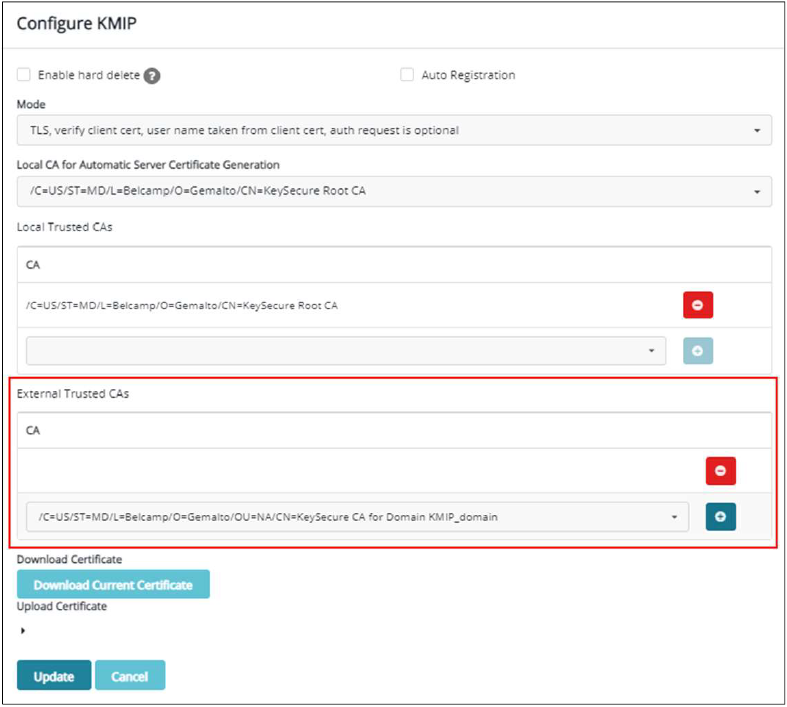Click the Local Trusted CAs label
Viewport: 787px width, 707px height.
64,227
